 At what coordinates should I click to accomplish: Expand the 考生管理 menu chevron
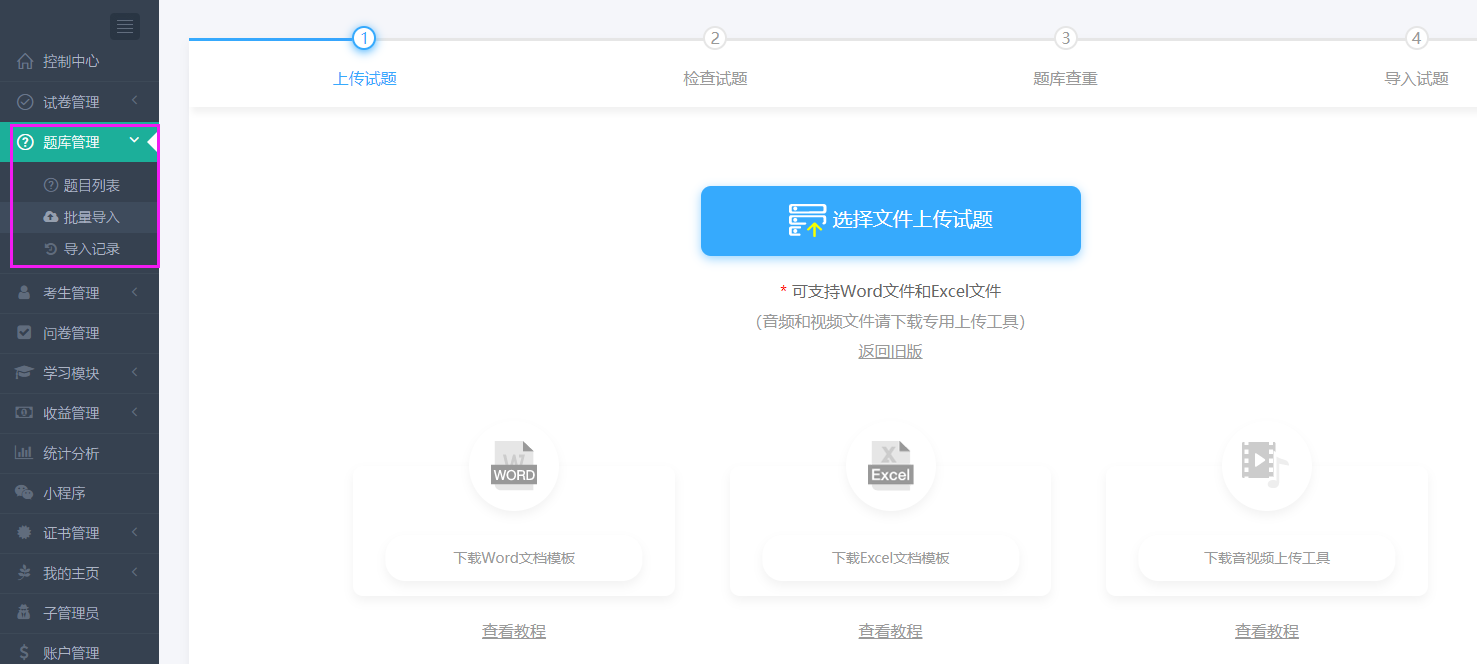pos(134,293)
